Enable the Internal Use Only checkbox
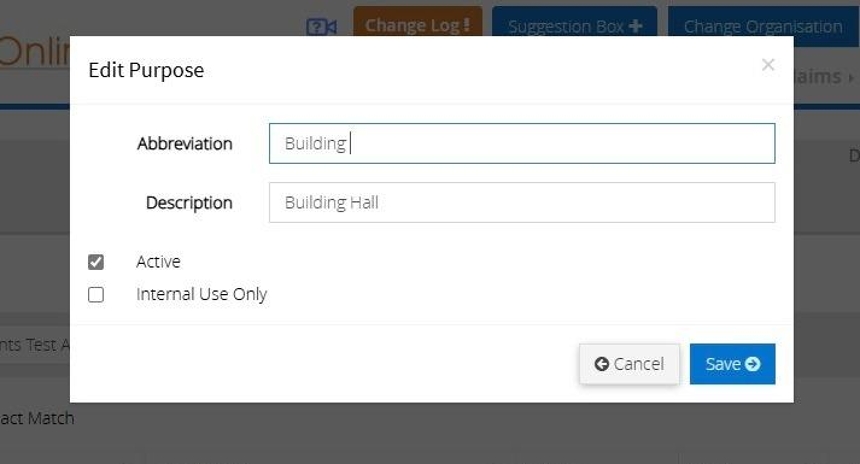860x464 pixels. click(96, 295)
